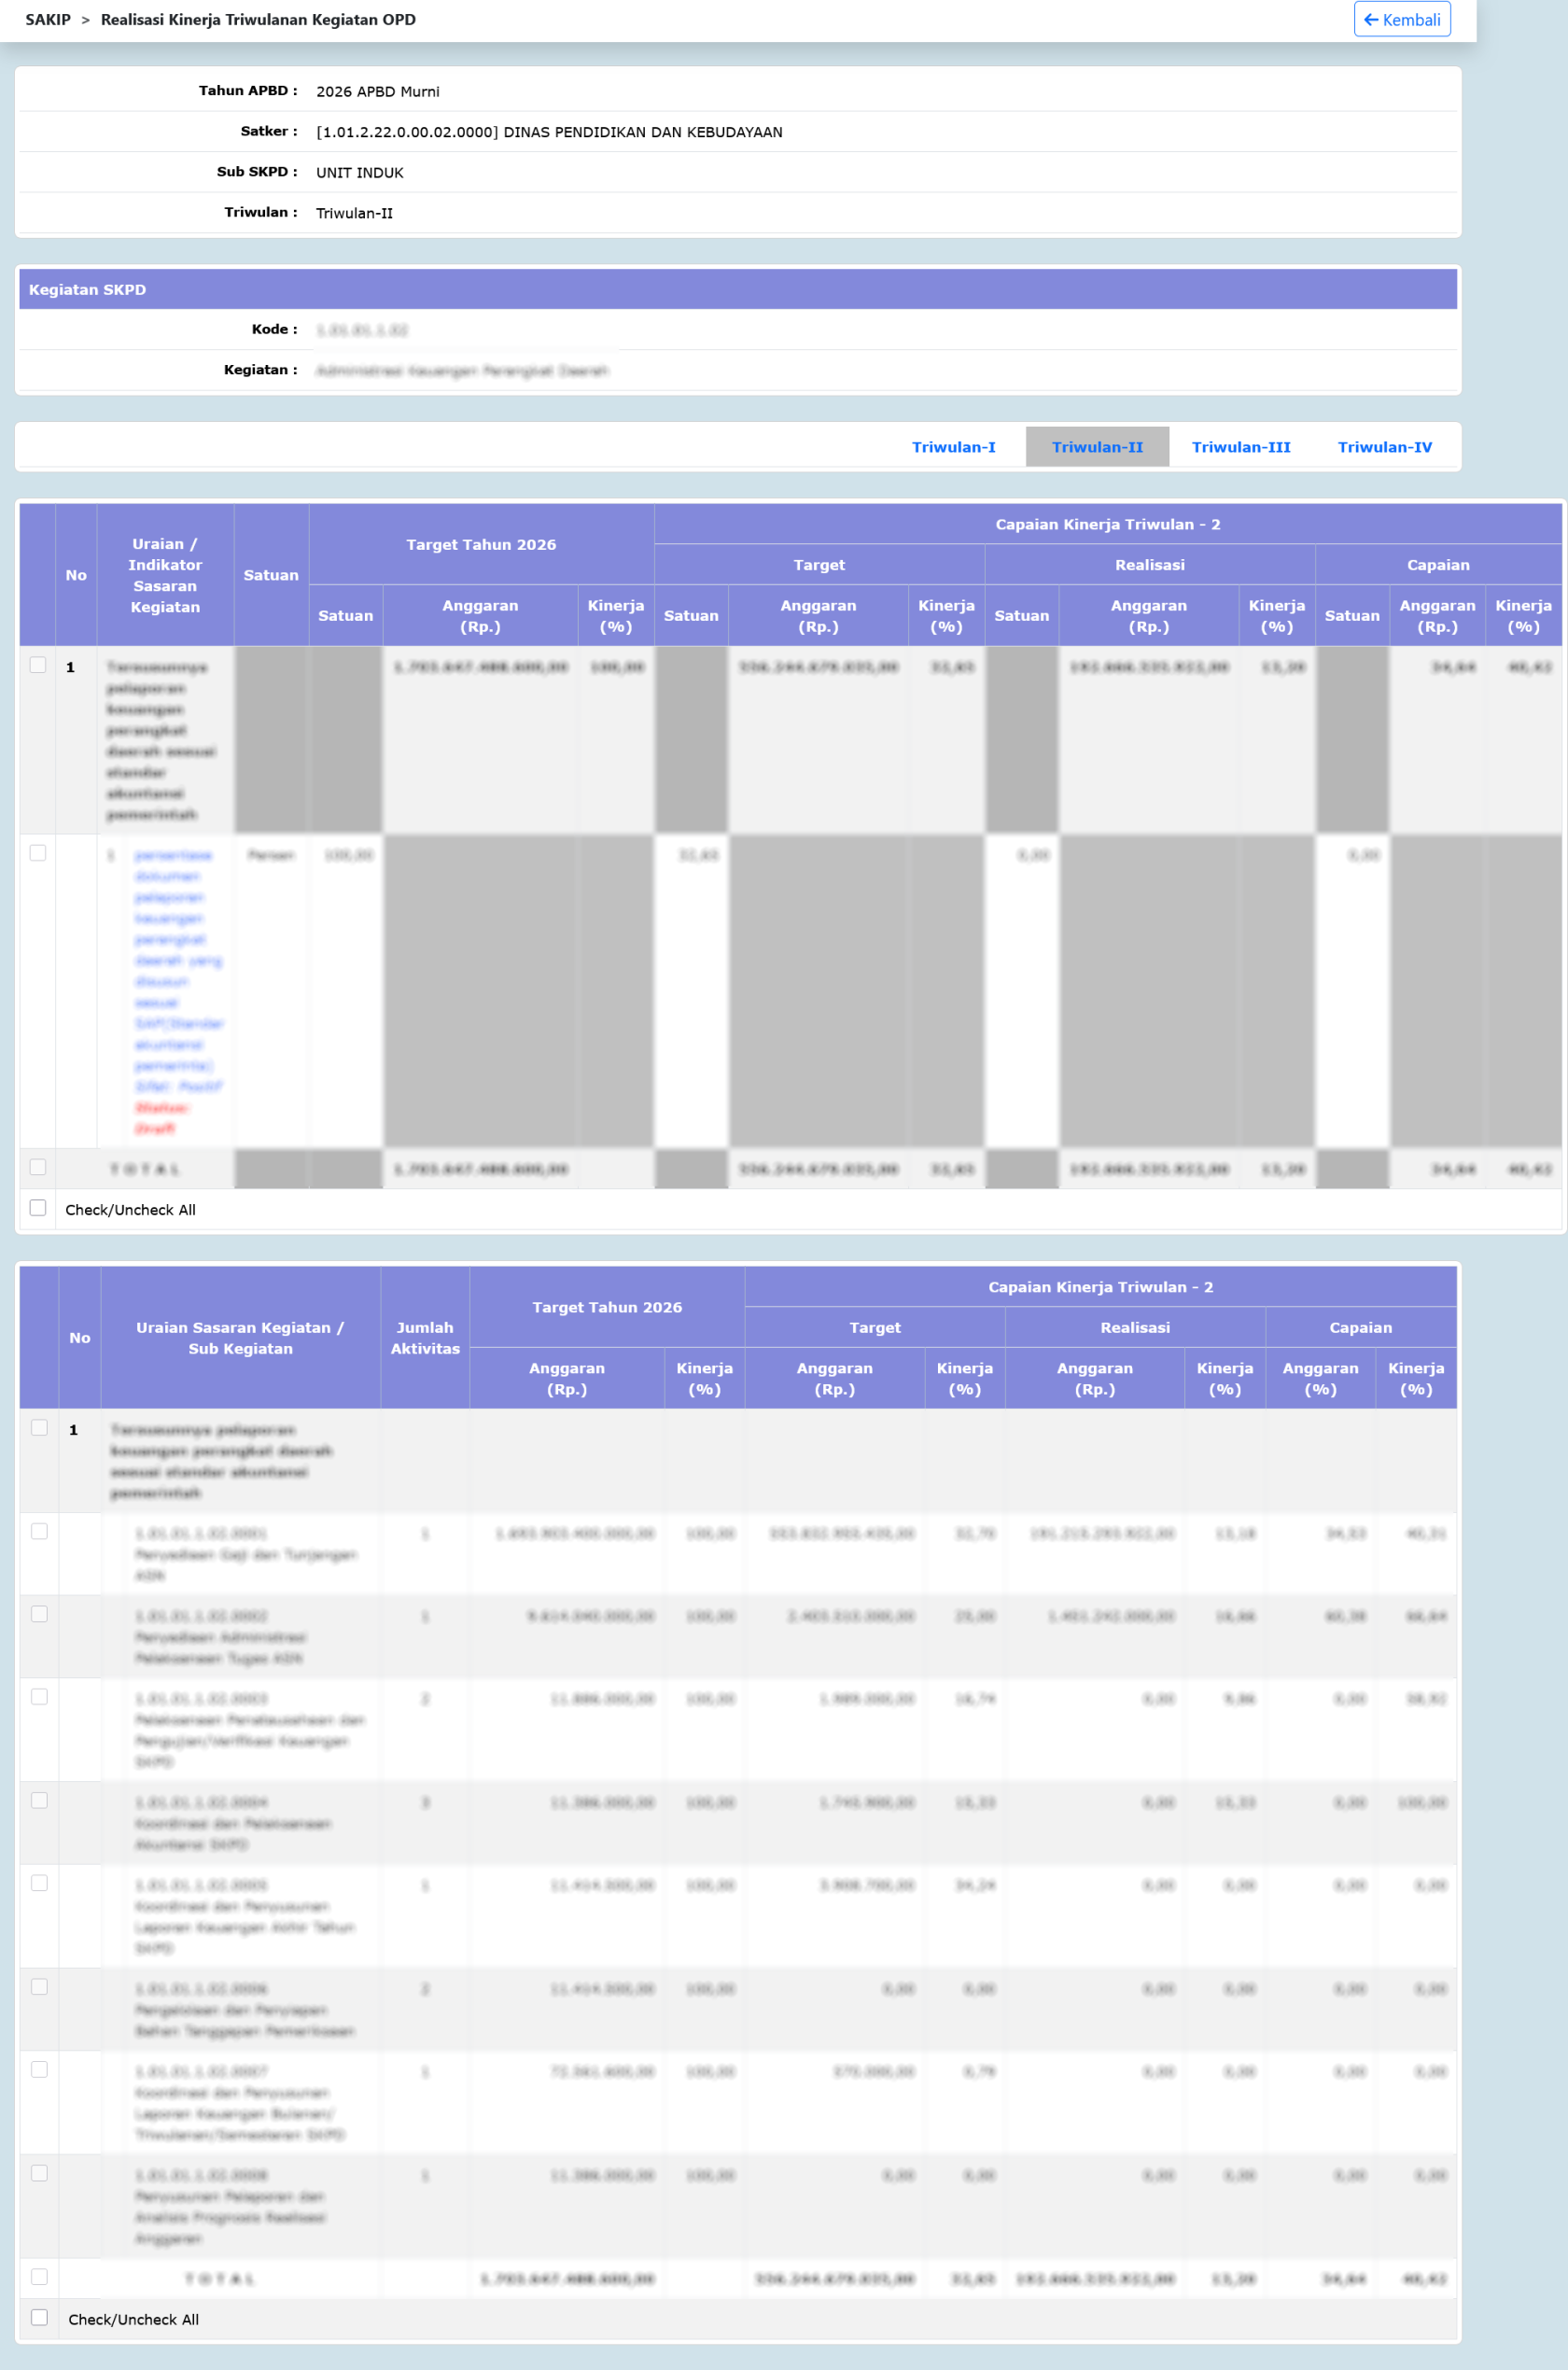Viewport: 1568px width, 2370px height.
Task: Click the '2026 APBD Murni' value
Action: 378,91
